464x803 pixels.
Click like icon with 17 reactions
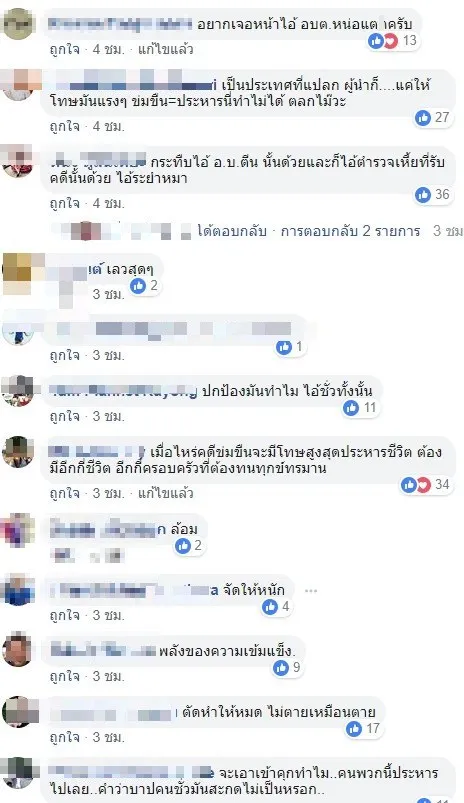point(354,728)
